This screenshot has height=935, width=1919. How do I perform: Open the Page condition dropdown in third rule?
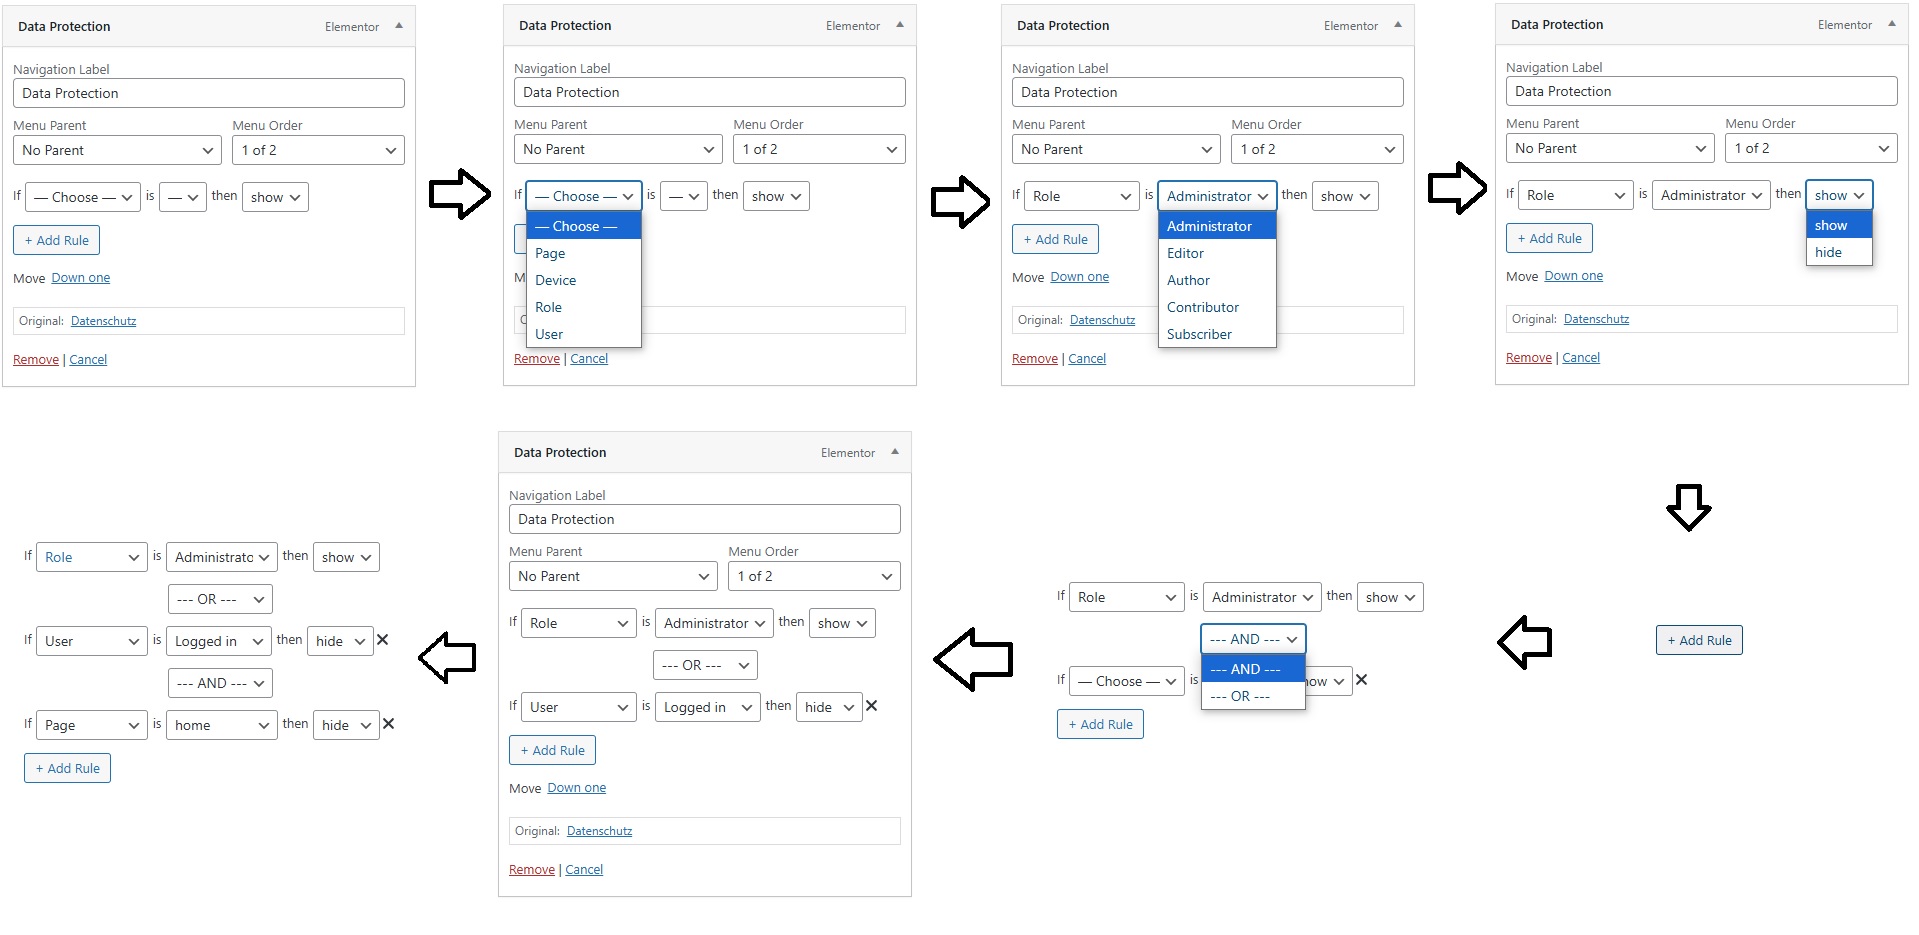tap(92, 725)
